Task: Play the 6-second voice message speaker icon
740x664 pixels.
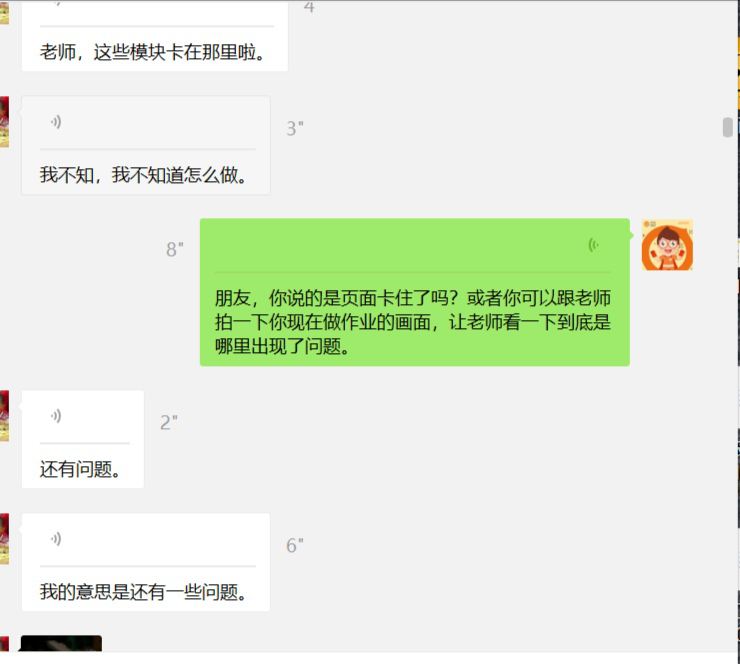Action: pos(56,538)
